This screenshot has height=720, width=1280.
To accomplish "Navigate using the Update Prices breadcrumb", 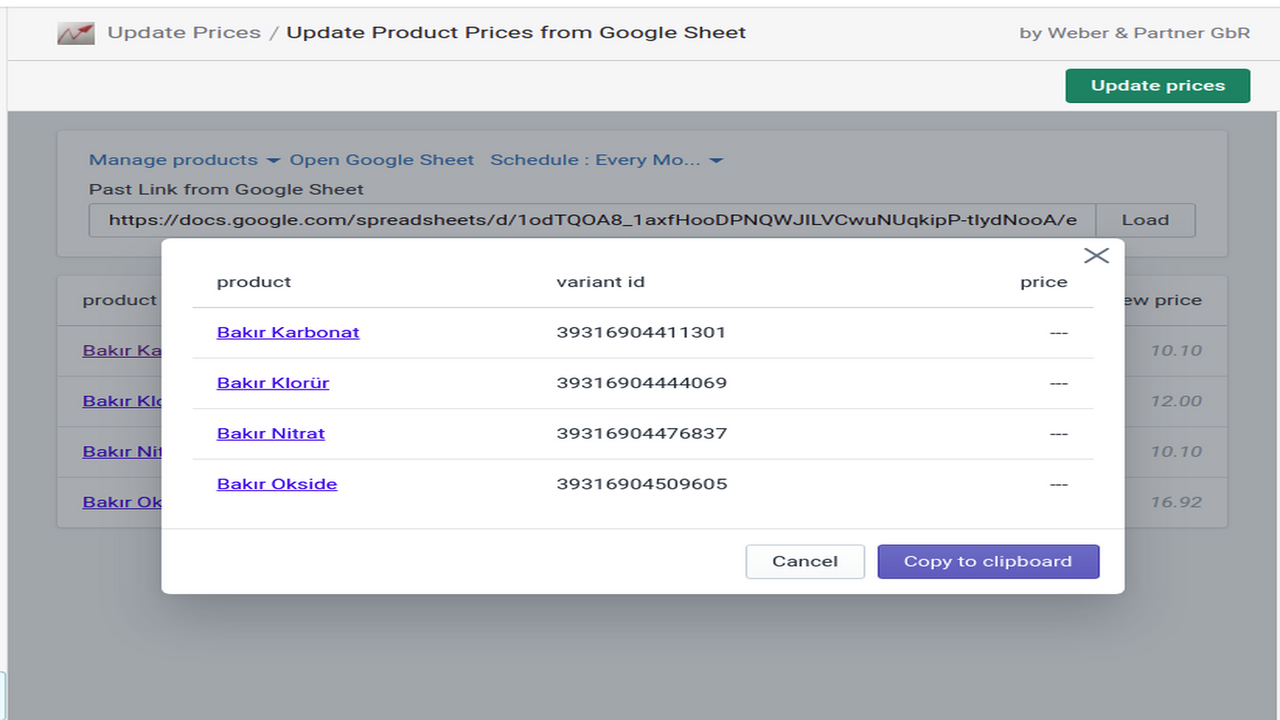I will [x=183, y=32].
